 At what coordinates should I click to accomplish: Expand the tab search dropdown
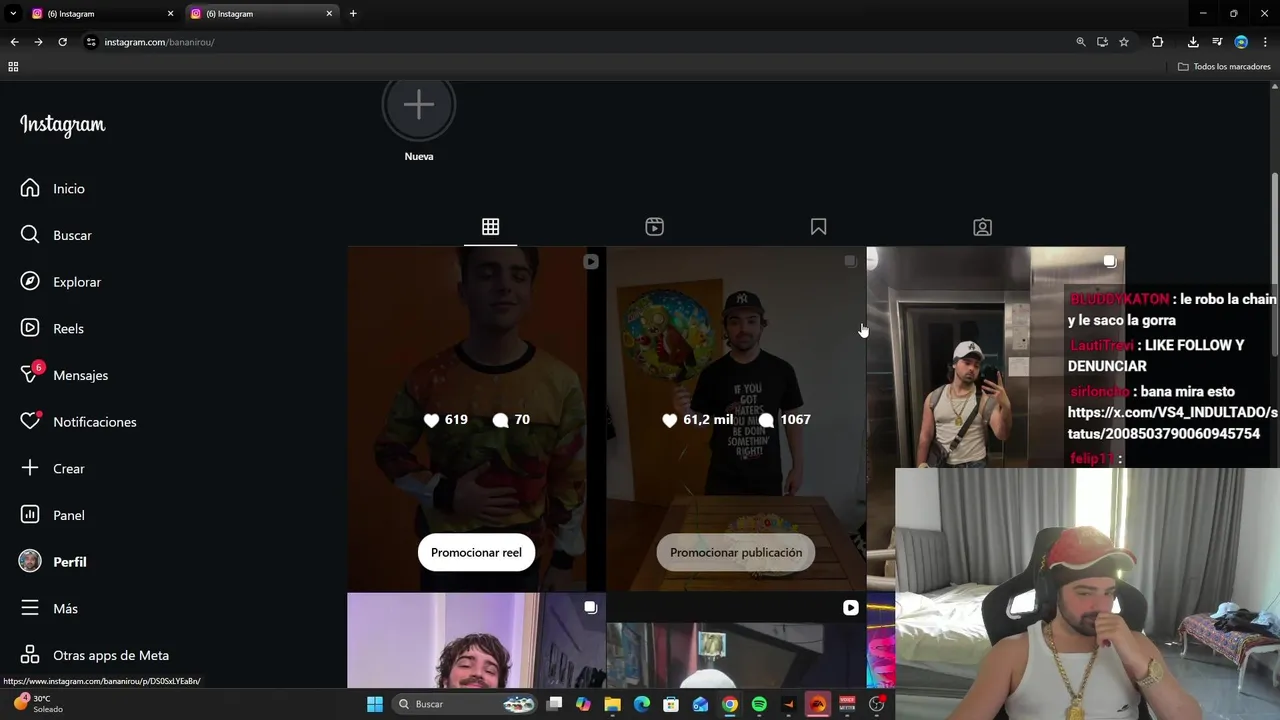point(13,14)
